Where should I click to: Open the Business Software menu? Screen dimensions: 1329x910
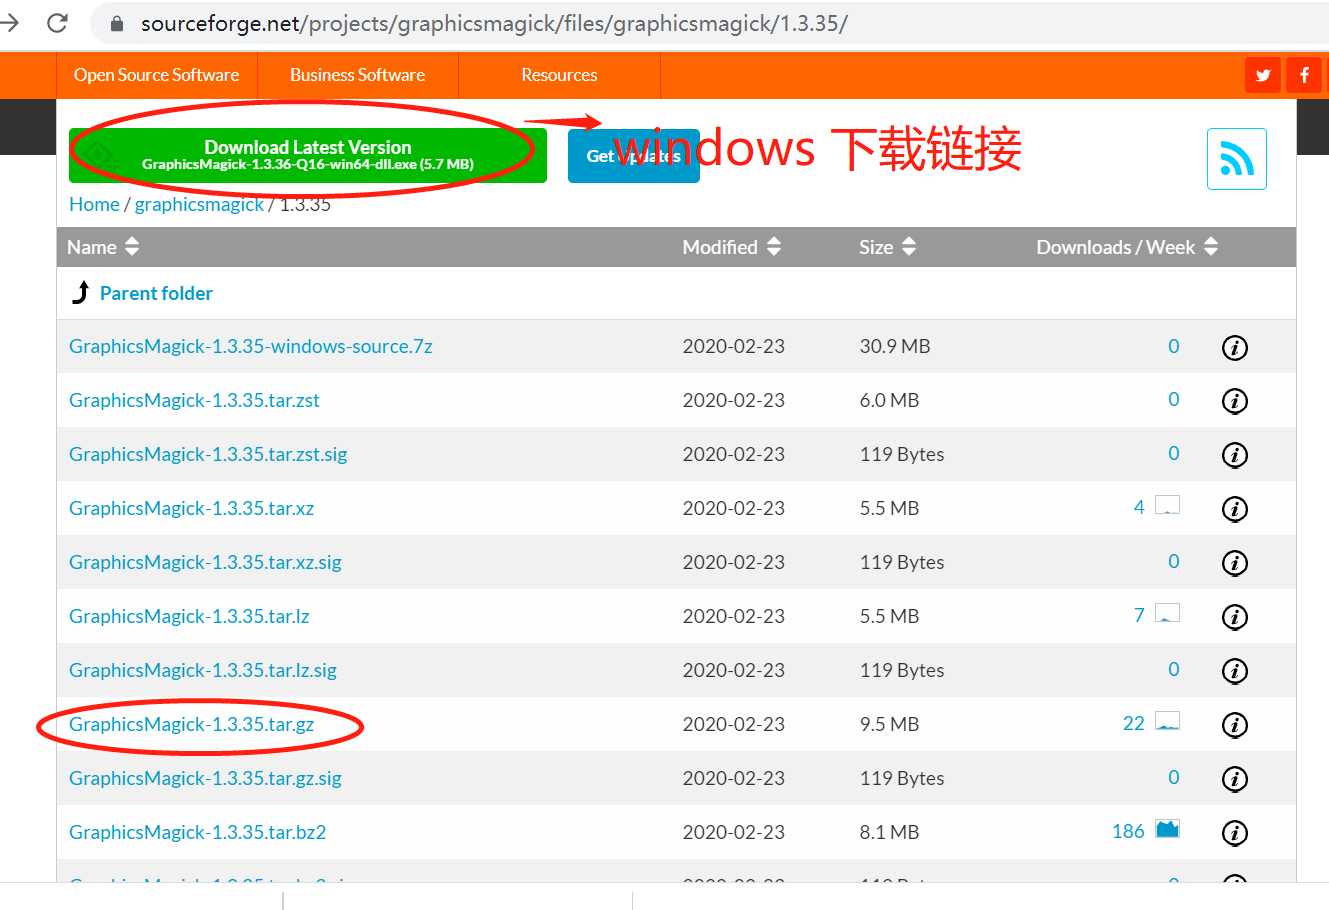[x=357, y=75]
